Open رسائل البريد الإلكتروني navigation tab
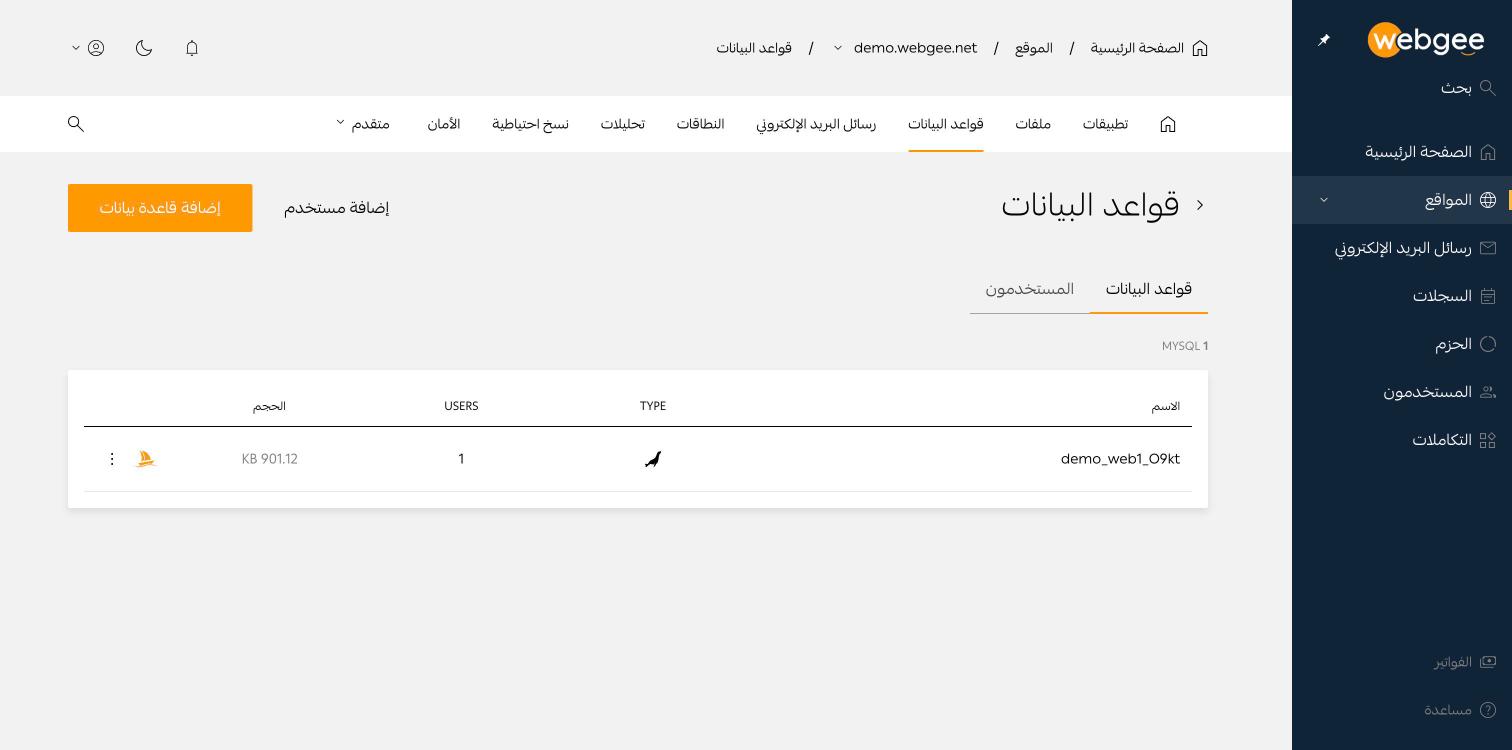Image resolution: width=1512 pixels, height=750 pixels. tap(816, 124)
